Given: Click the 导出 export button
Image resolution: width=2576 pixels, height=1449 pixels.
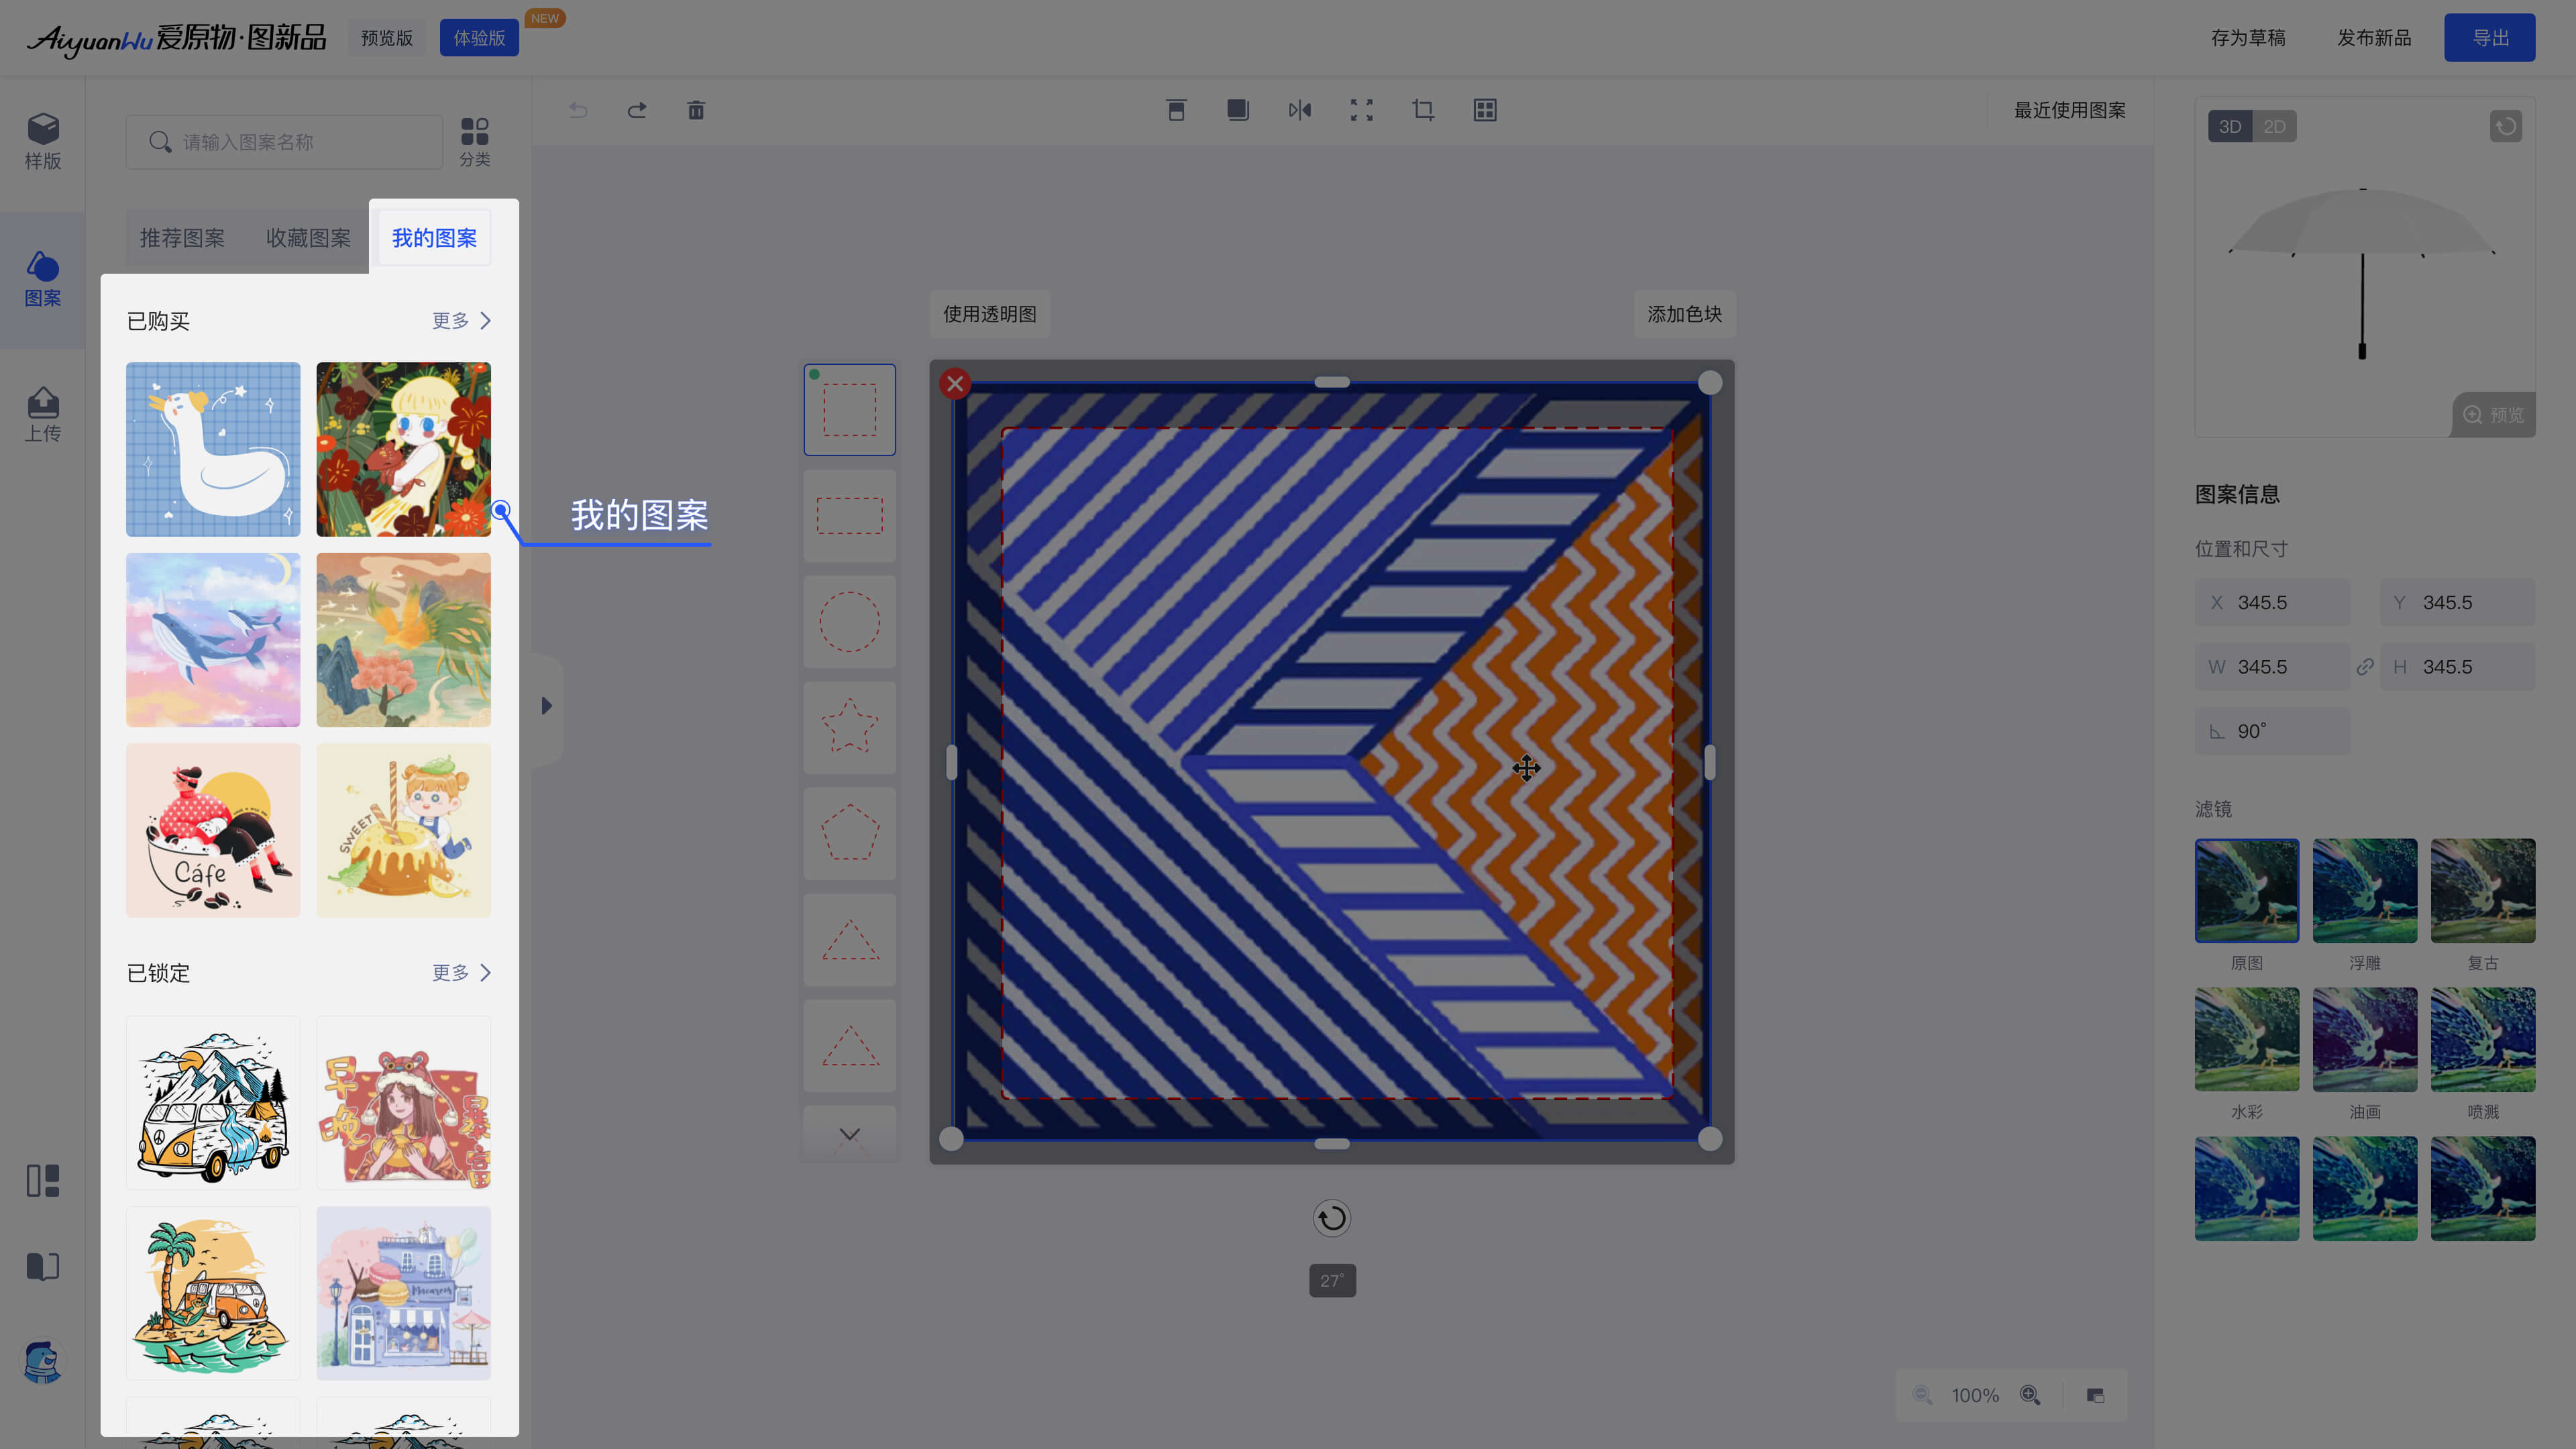Looking at the screenshot, I should 2489,38.
